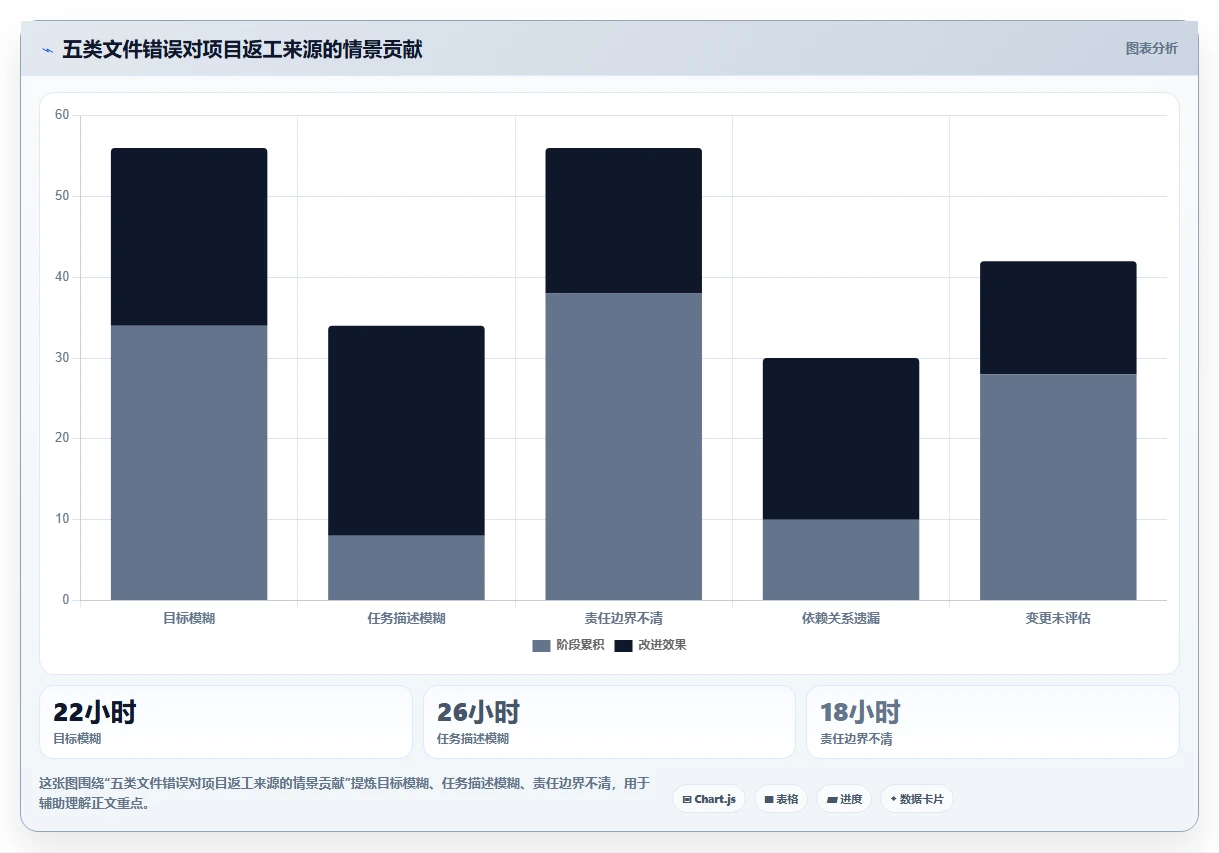Viewport: 1219px width, 853px height.
Task: Click the 阶段累积 legend label
Action: (x=580, y=645)
